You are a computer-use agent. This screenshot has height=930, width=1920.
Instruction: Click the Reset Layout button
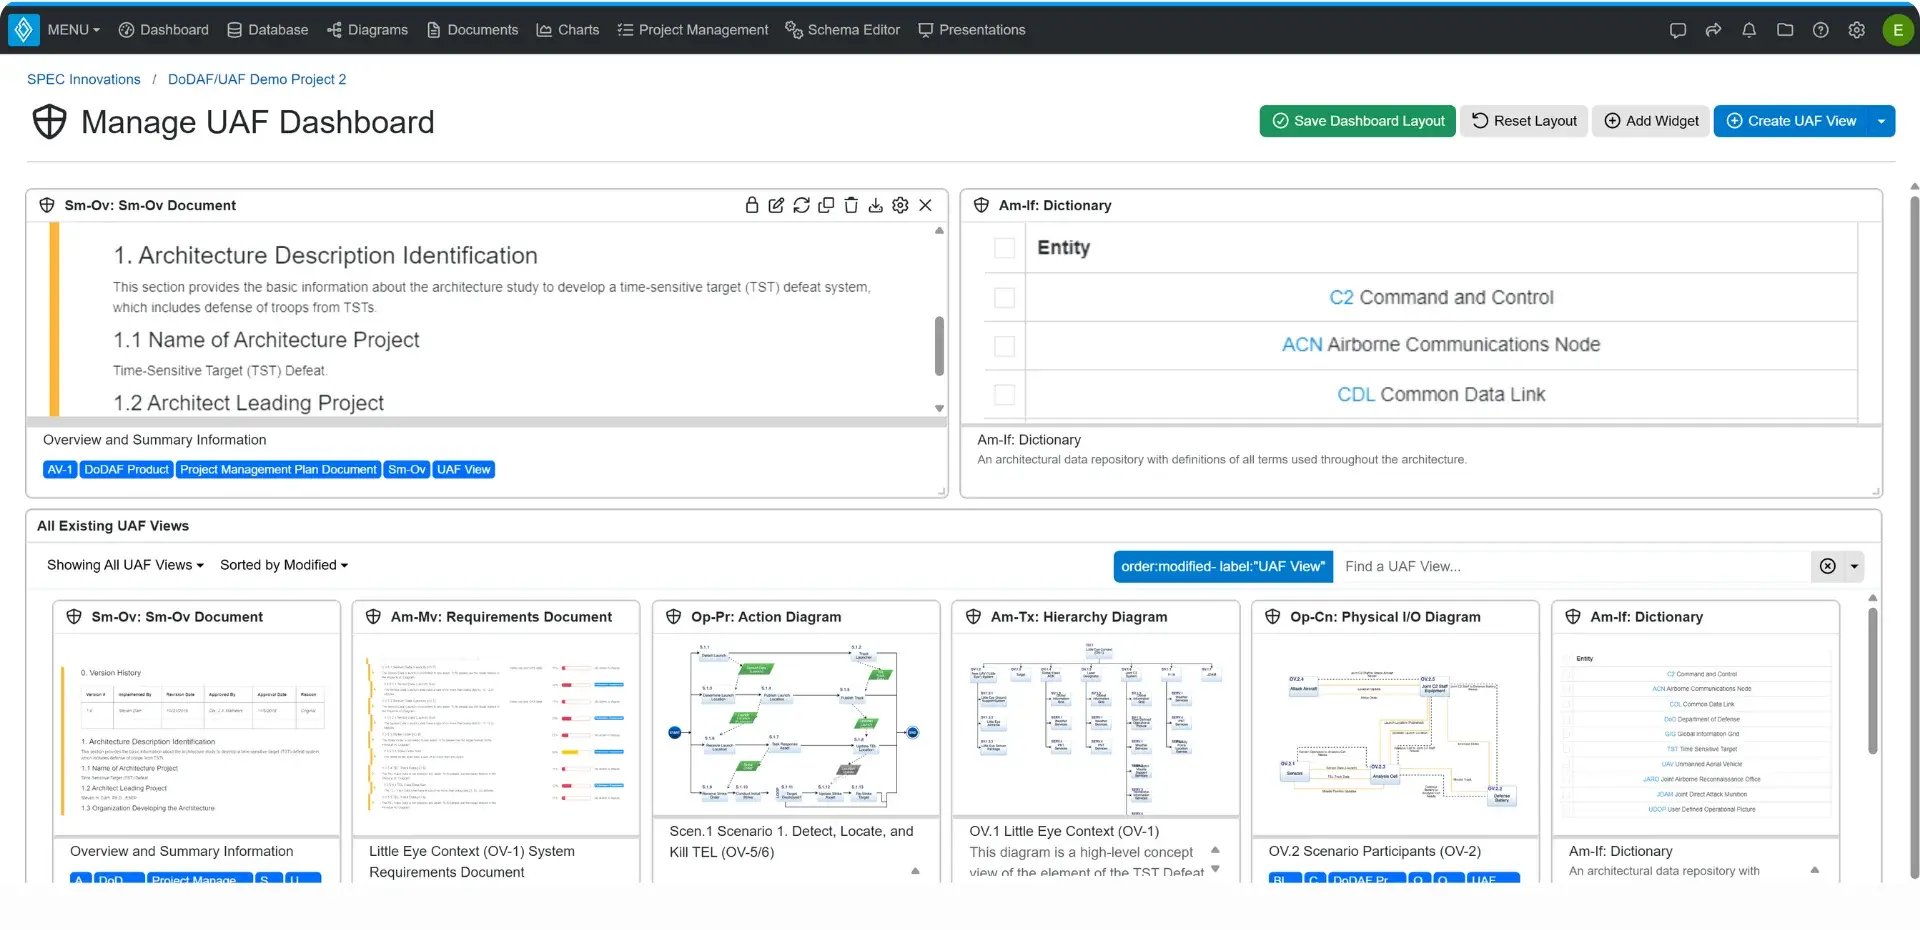coord(1524,121)
